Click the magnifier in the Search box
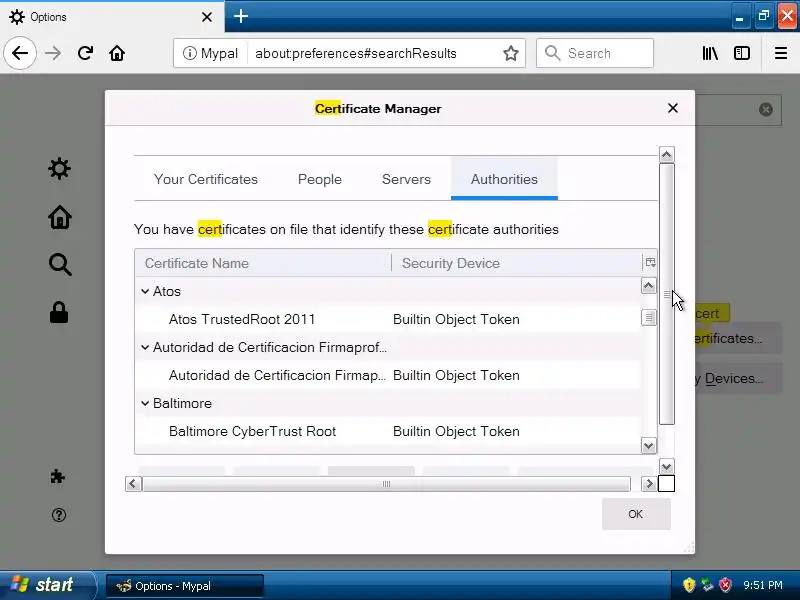This screenshot has width=800, height=600. tap(552, 53)
